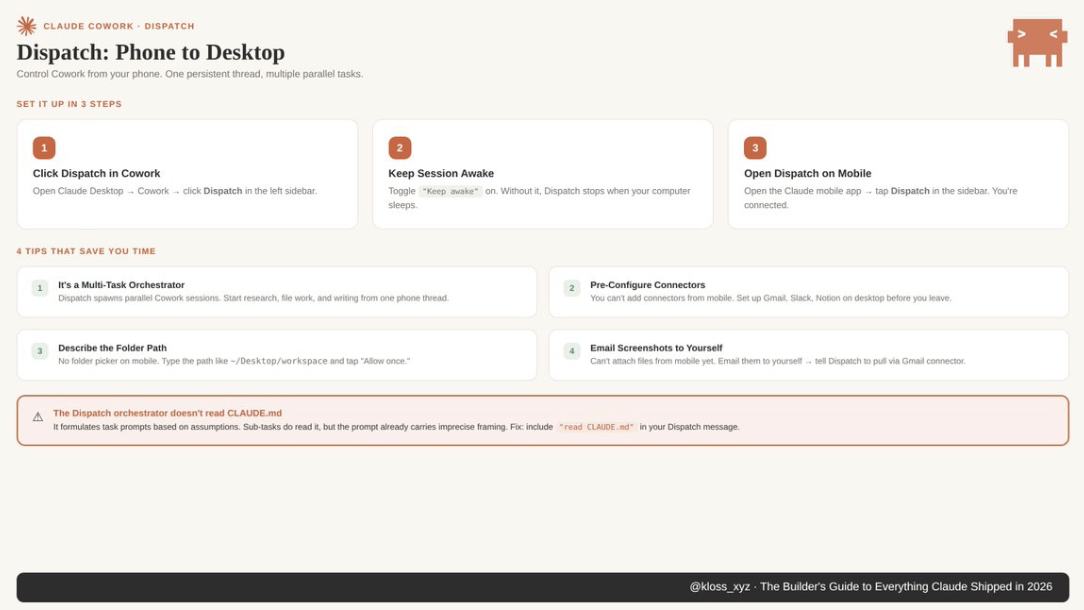Click the Claude starburst logo icon
The width and height of the screenshot is (1084, 610).
26,26
